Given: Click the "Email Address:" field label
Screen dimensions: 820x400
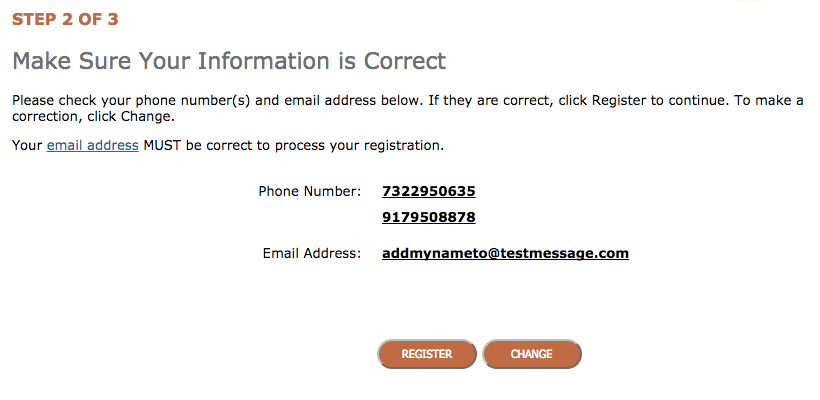Looking at the screenshot, I should pyautogui.click(x=311, y=253).
